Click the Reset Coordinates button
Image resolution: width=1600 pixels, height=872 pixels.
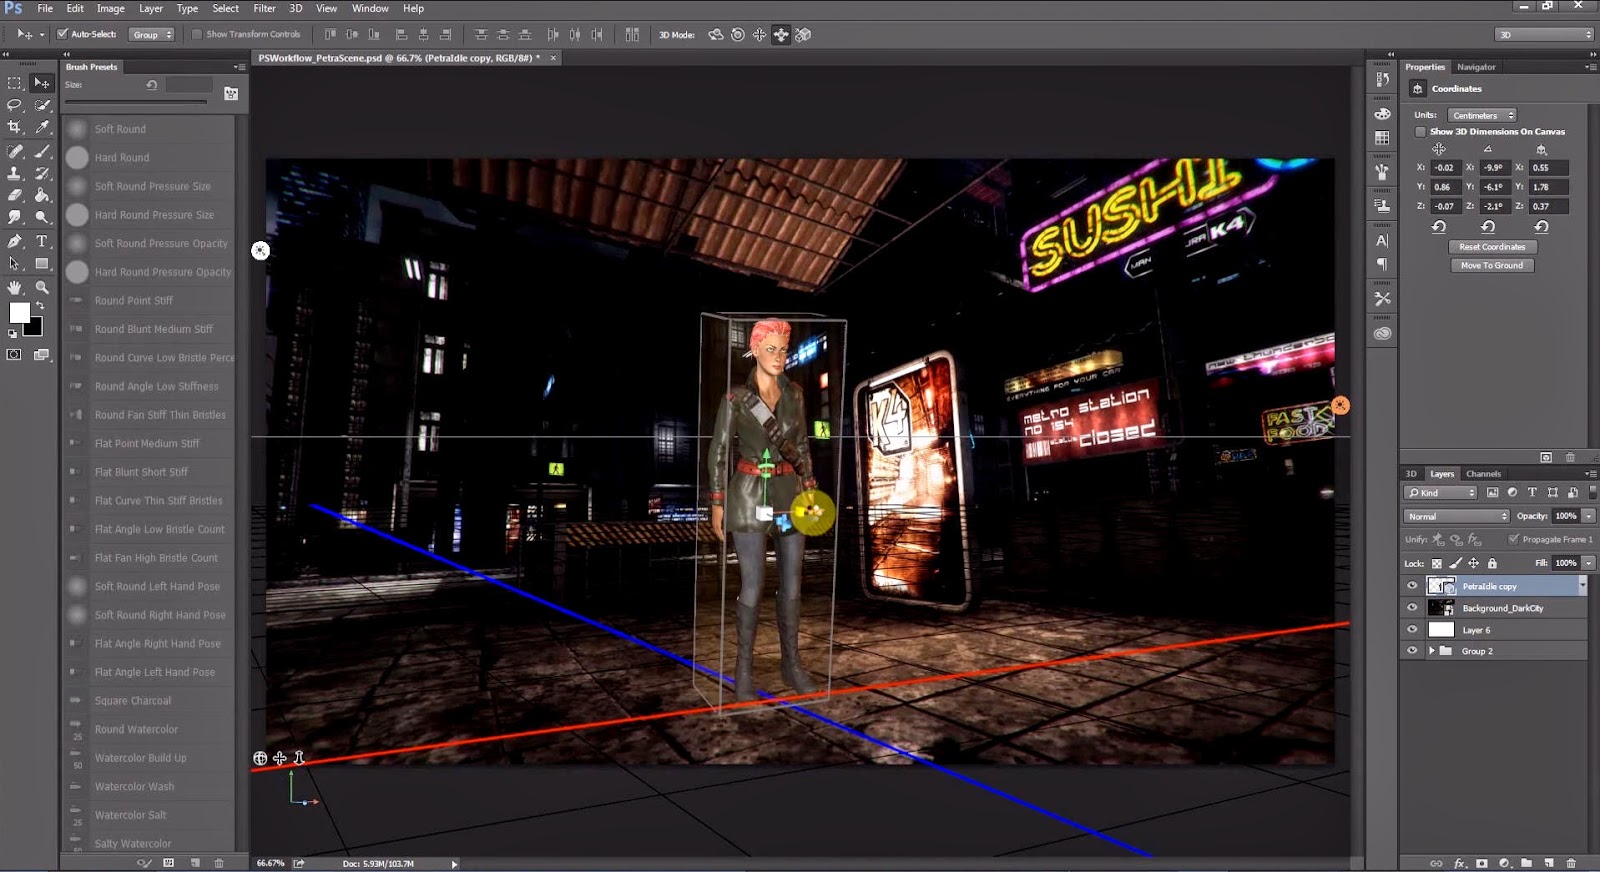tap(1492, 247)
